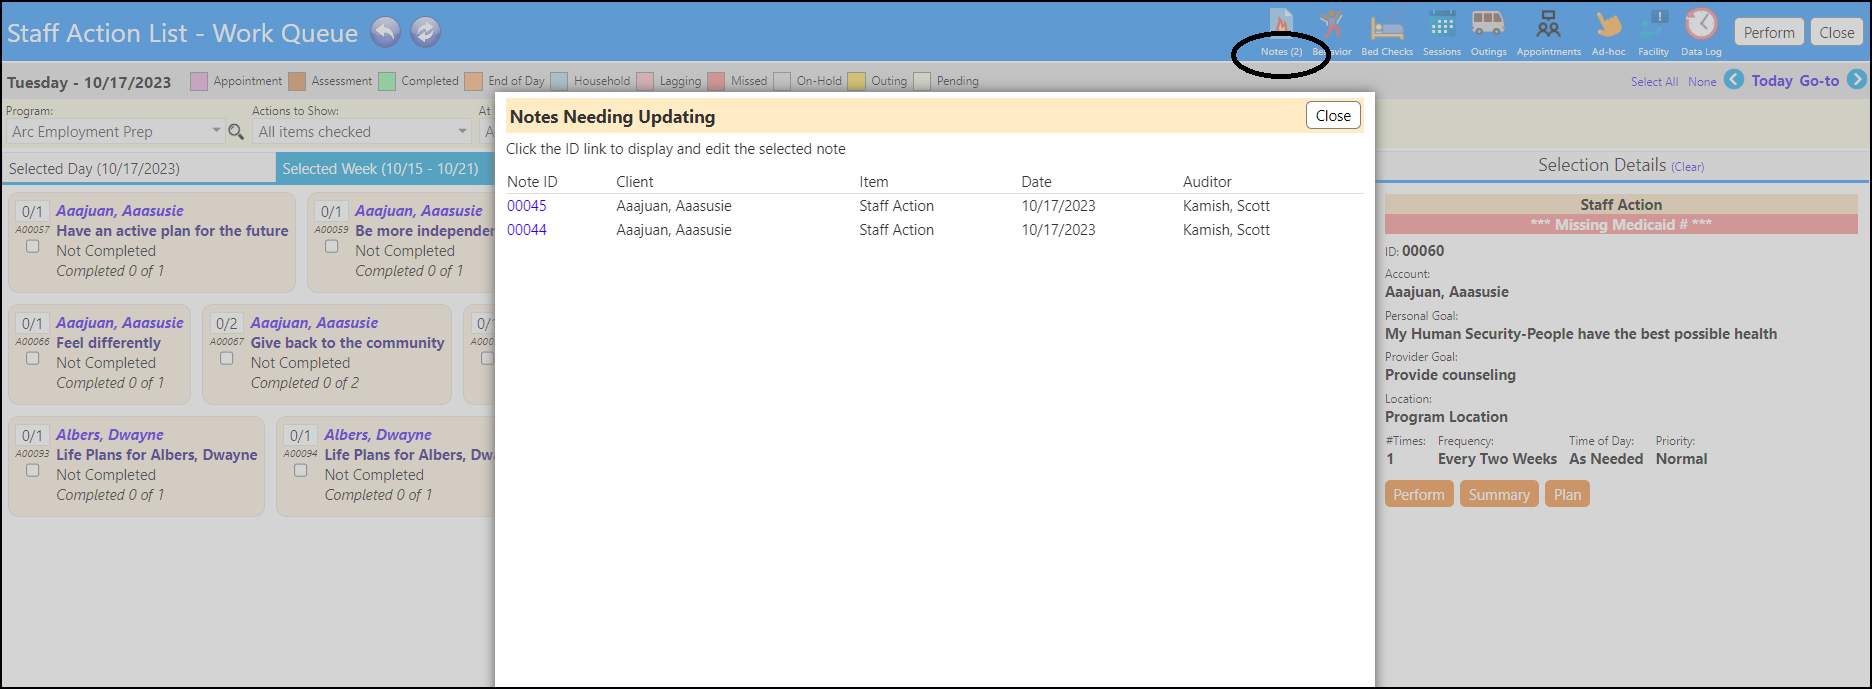Click the Appointment legend color swatch
The height and width of the screenshot is (689, 1872).
(x=199, y=81)
